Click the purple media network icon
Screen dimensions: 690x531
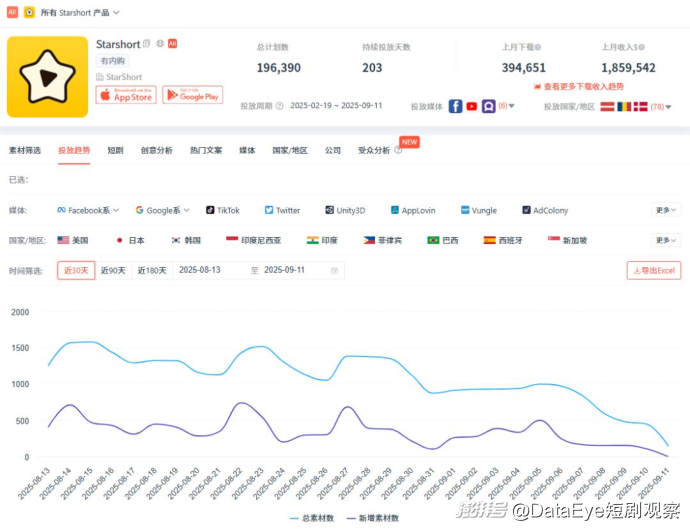[488, 106]
